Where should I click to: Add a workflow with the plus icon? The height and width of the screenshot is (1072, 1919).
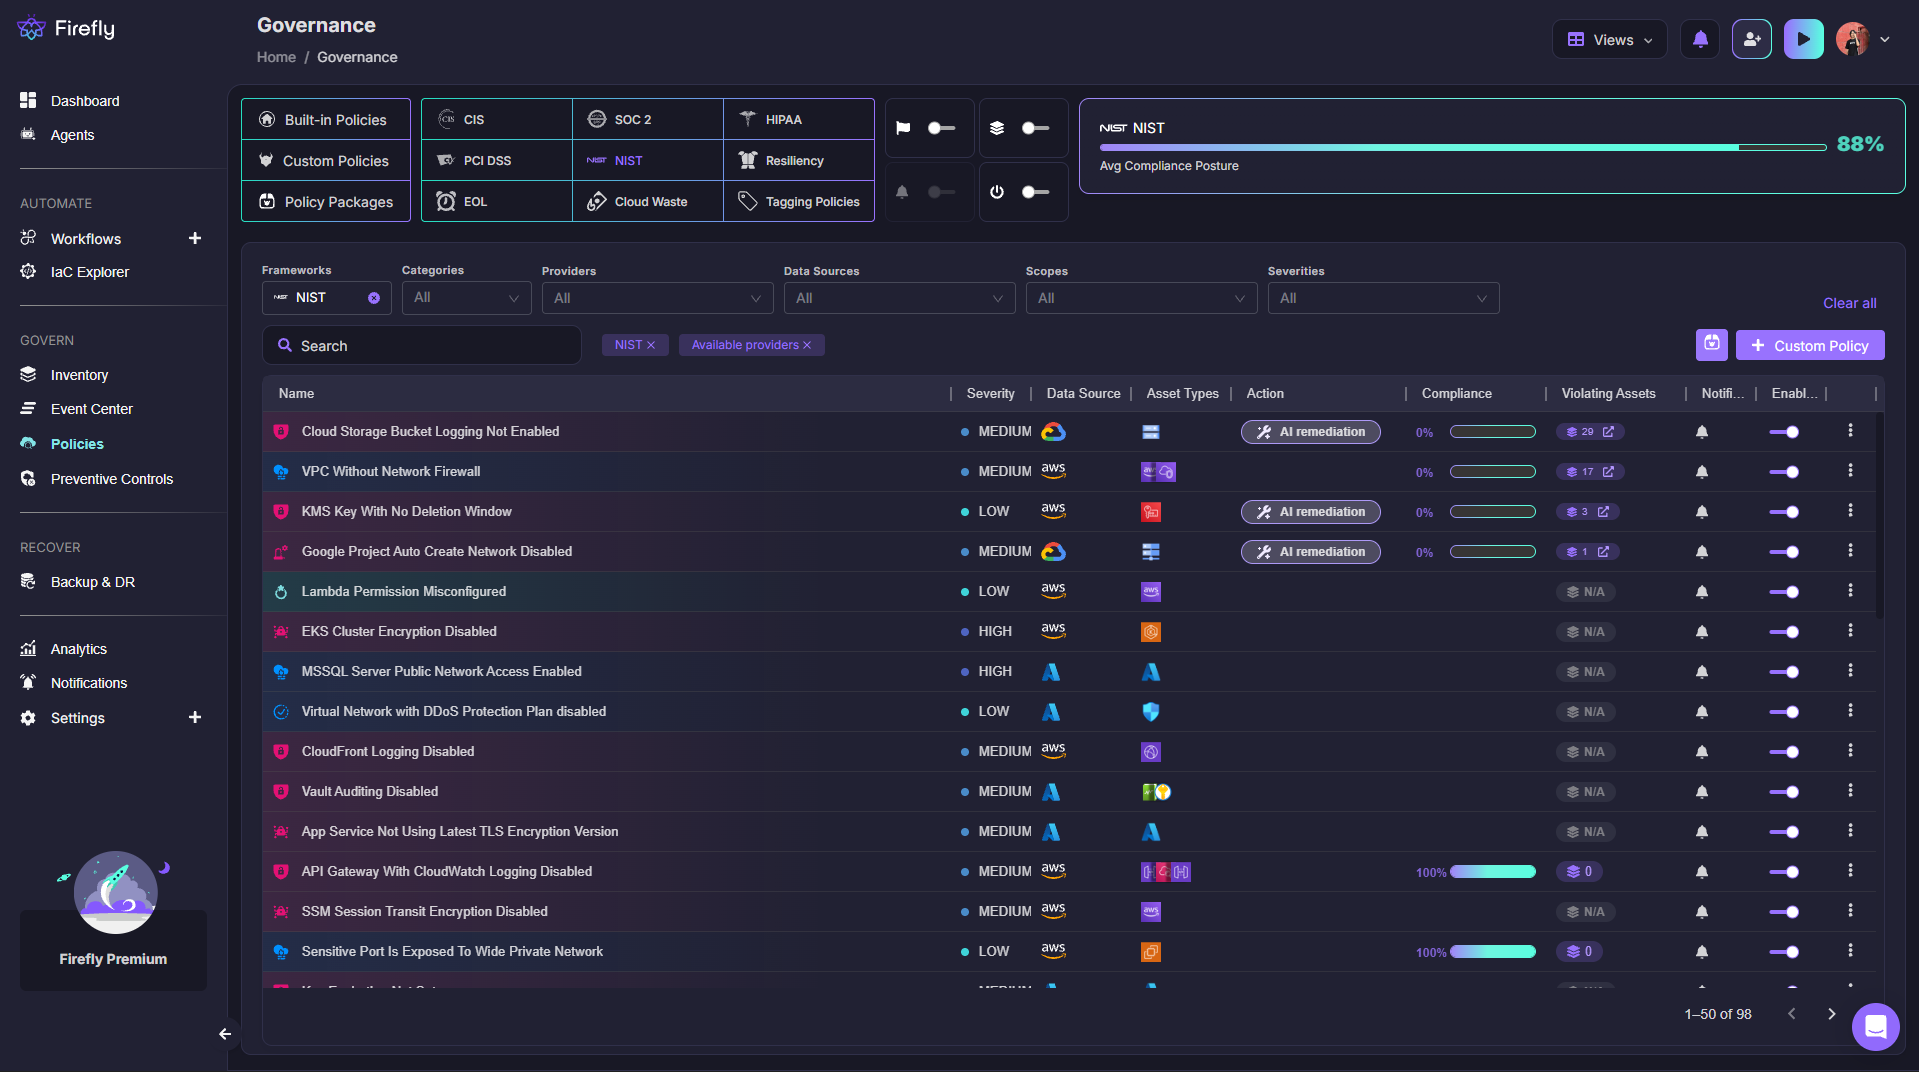tap(195, 238)
